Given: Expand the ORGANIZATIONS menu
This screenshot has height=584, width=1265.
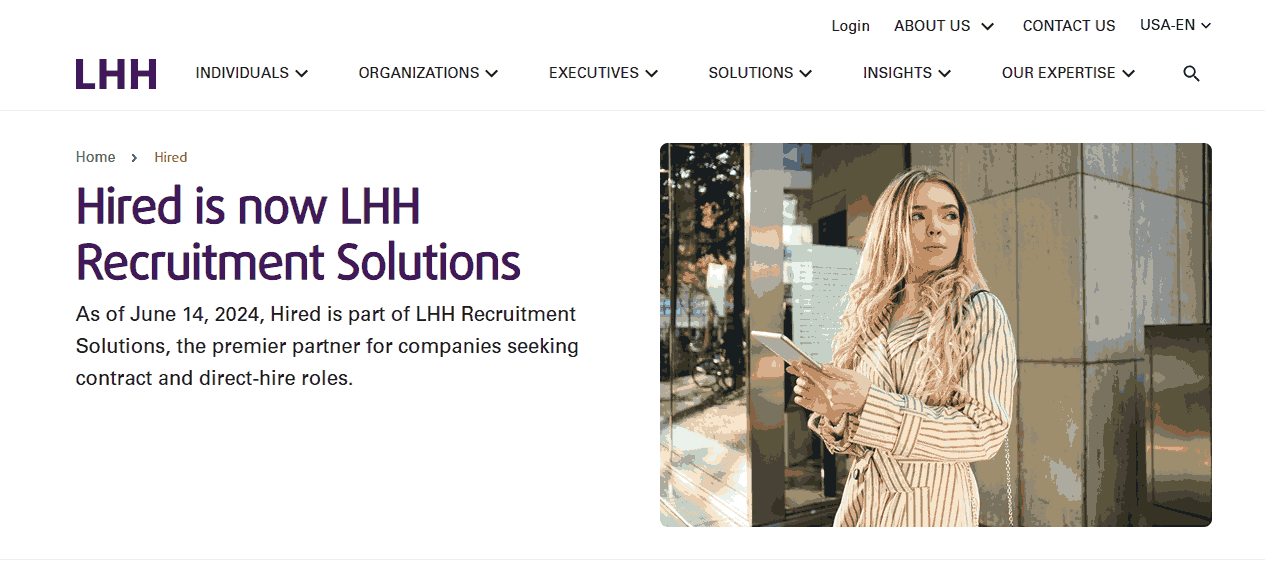Looking at the screenshot, I should [428, 73].
